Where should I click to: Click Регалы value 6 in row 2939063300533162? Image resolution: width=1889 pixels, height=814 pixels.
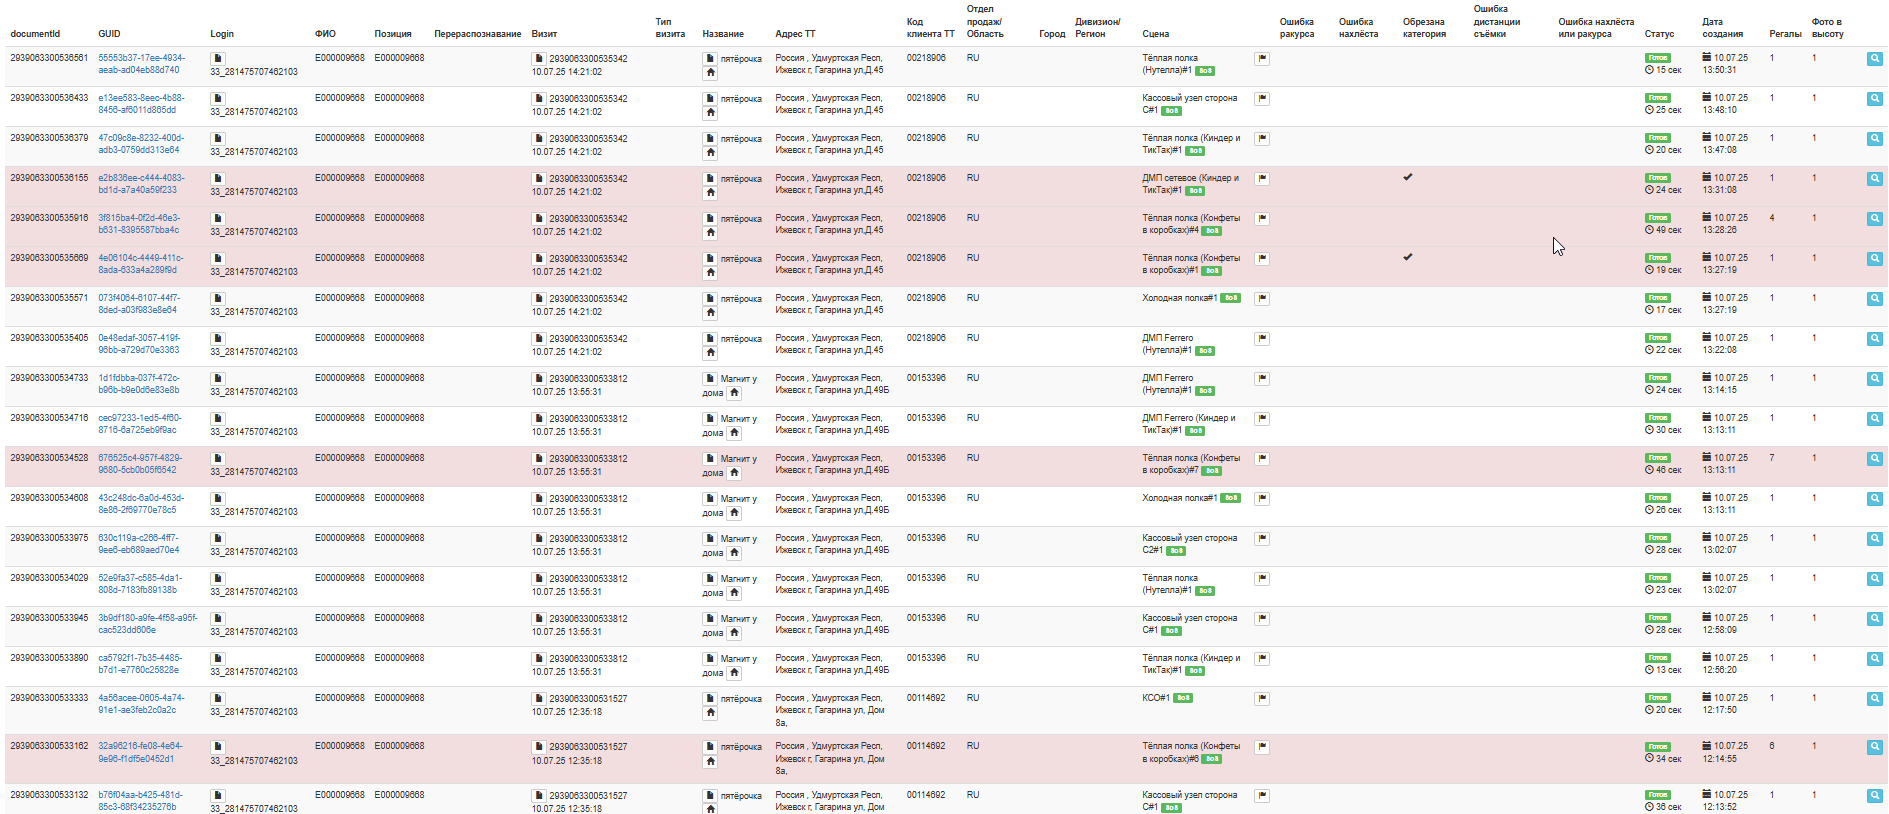click(x=1772, y=746)
